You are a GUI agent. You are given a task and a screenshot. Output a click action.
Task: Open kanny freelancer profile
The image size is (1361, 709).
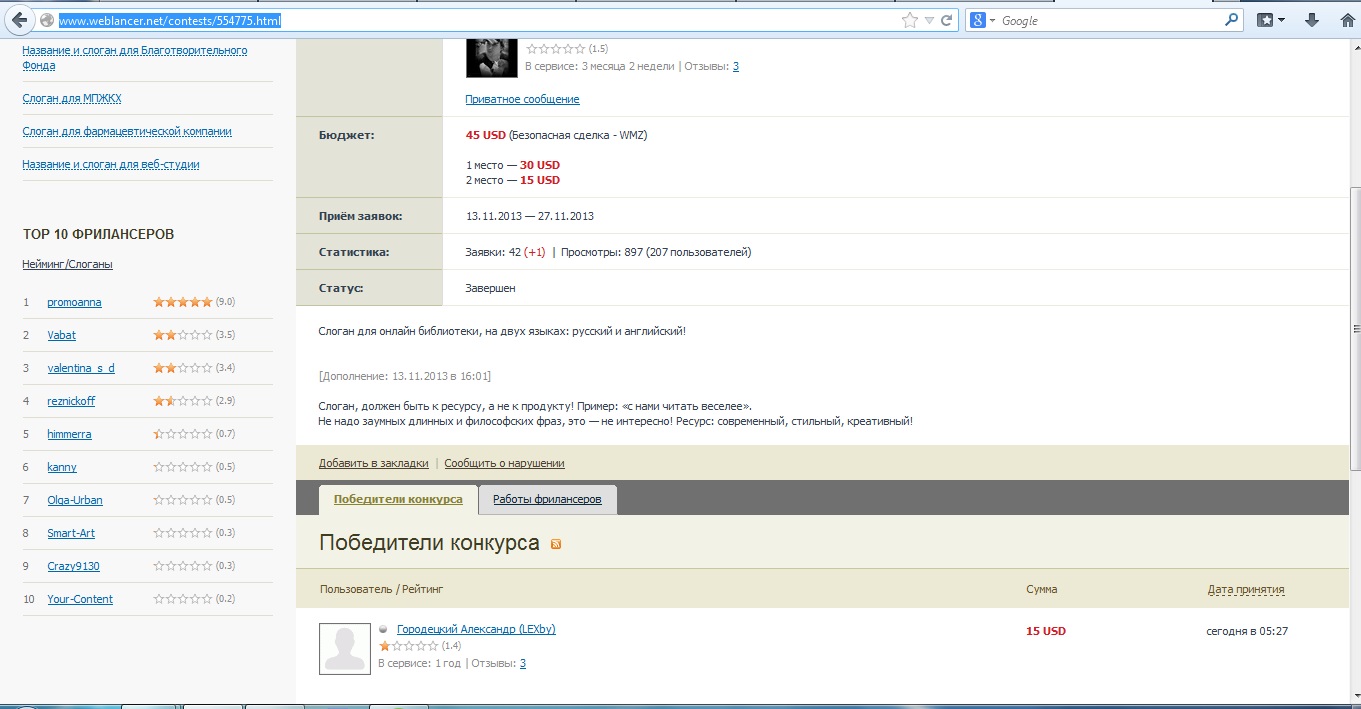62,467
